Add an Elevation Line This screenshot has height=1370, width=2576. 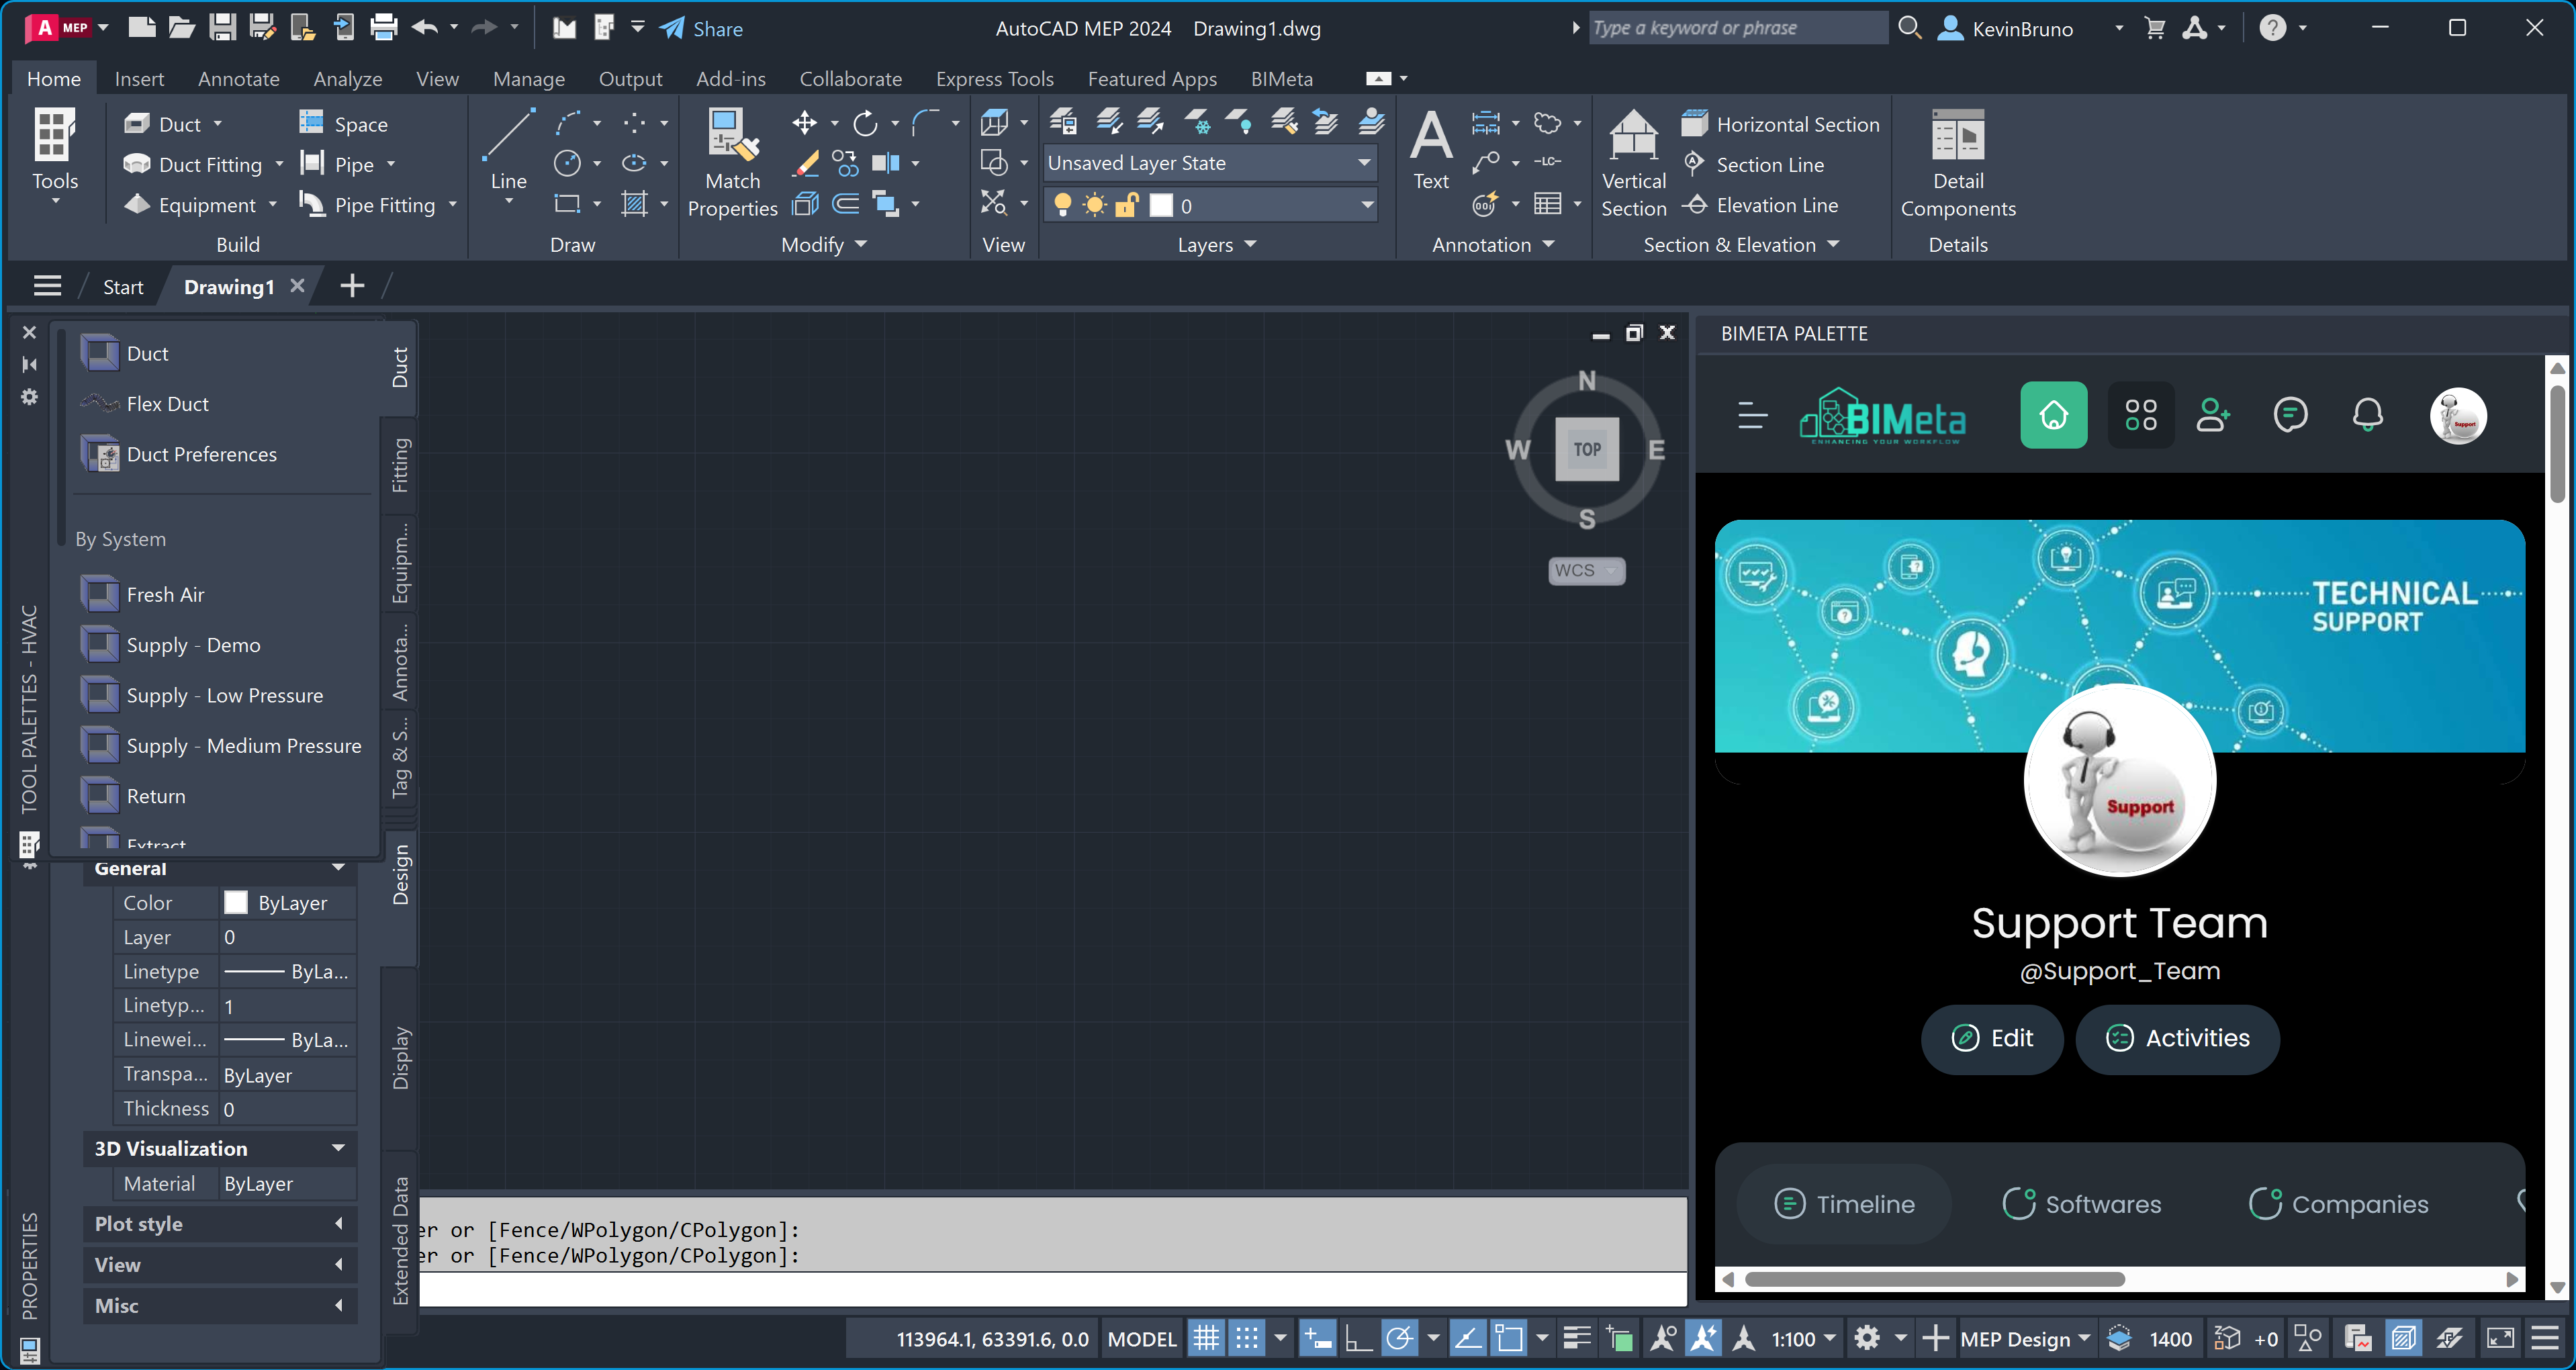tap(1760, 205)
